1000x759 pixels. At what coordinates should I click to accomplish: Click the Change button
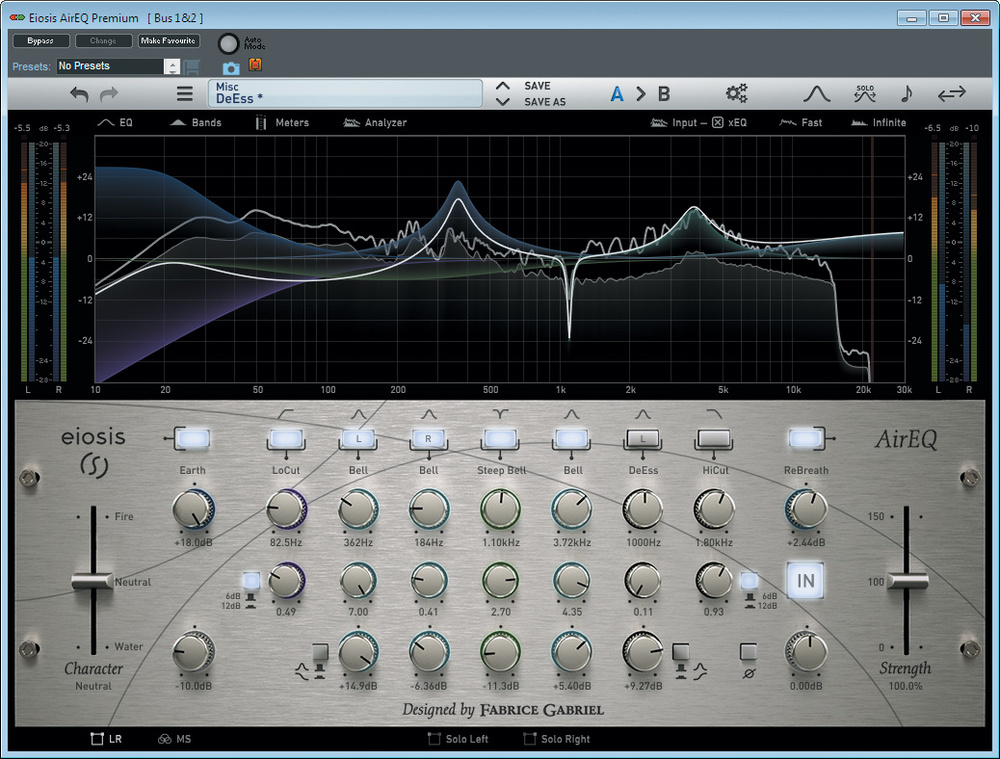click(103, 41)
